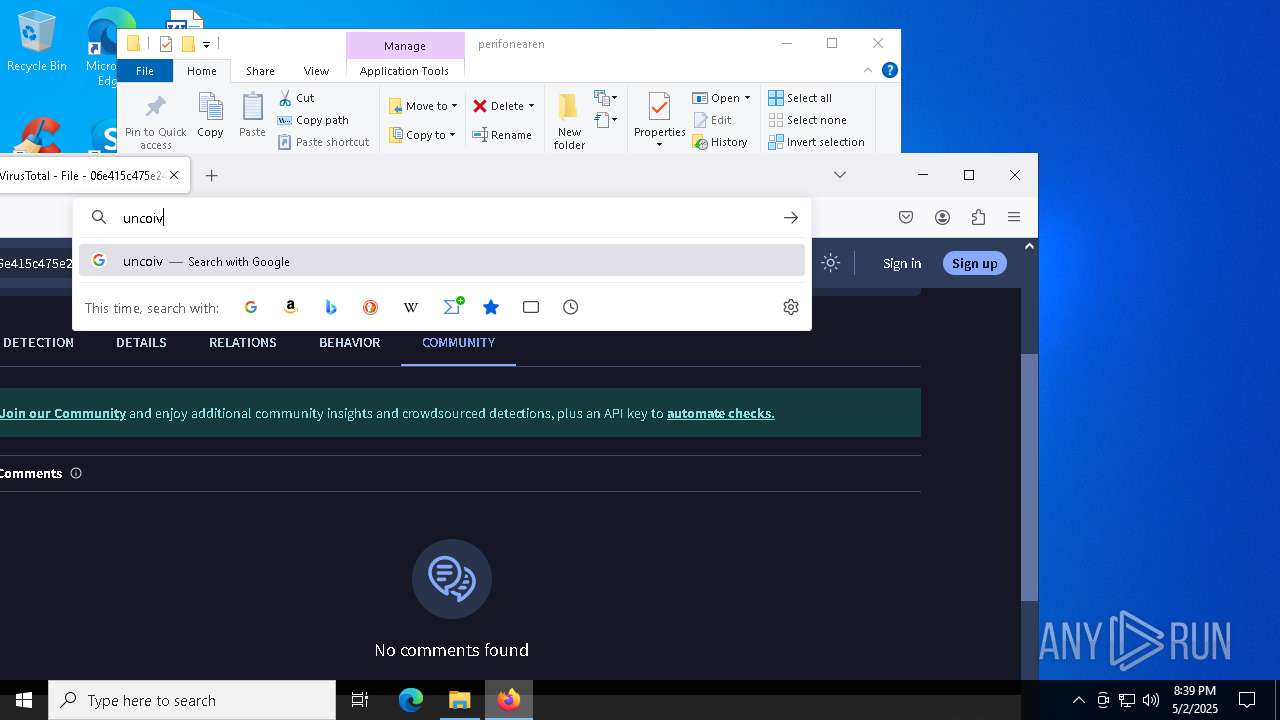1280x720 pixels.
Task: Follow the Join our Community link
Action: point(63,413)
